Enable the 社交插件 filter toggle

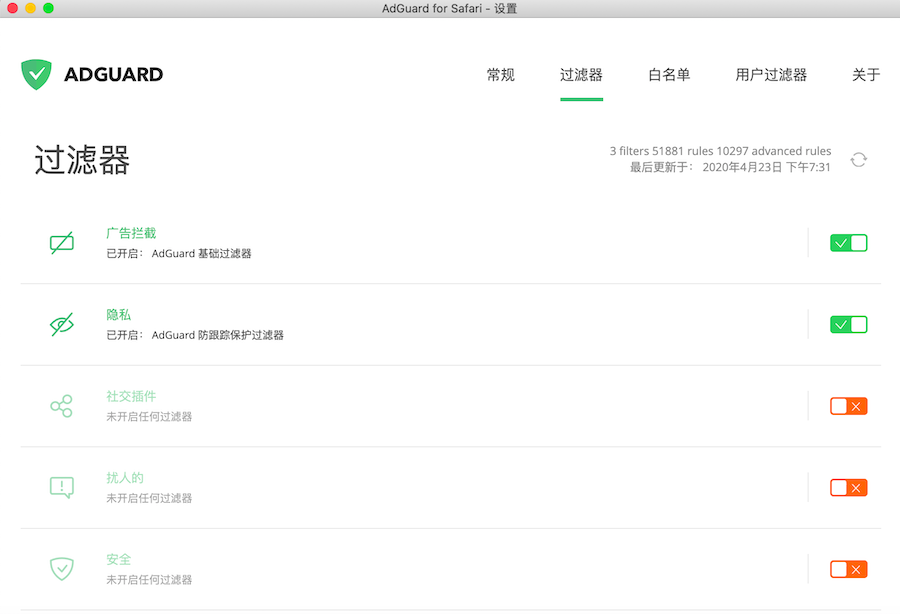pos(848,406)
